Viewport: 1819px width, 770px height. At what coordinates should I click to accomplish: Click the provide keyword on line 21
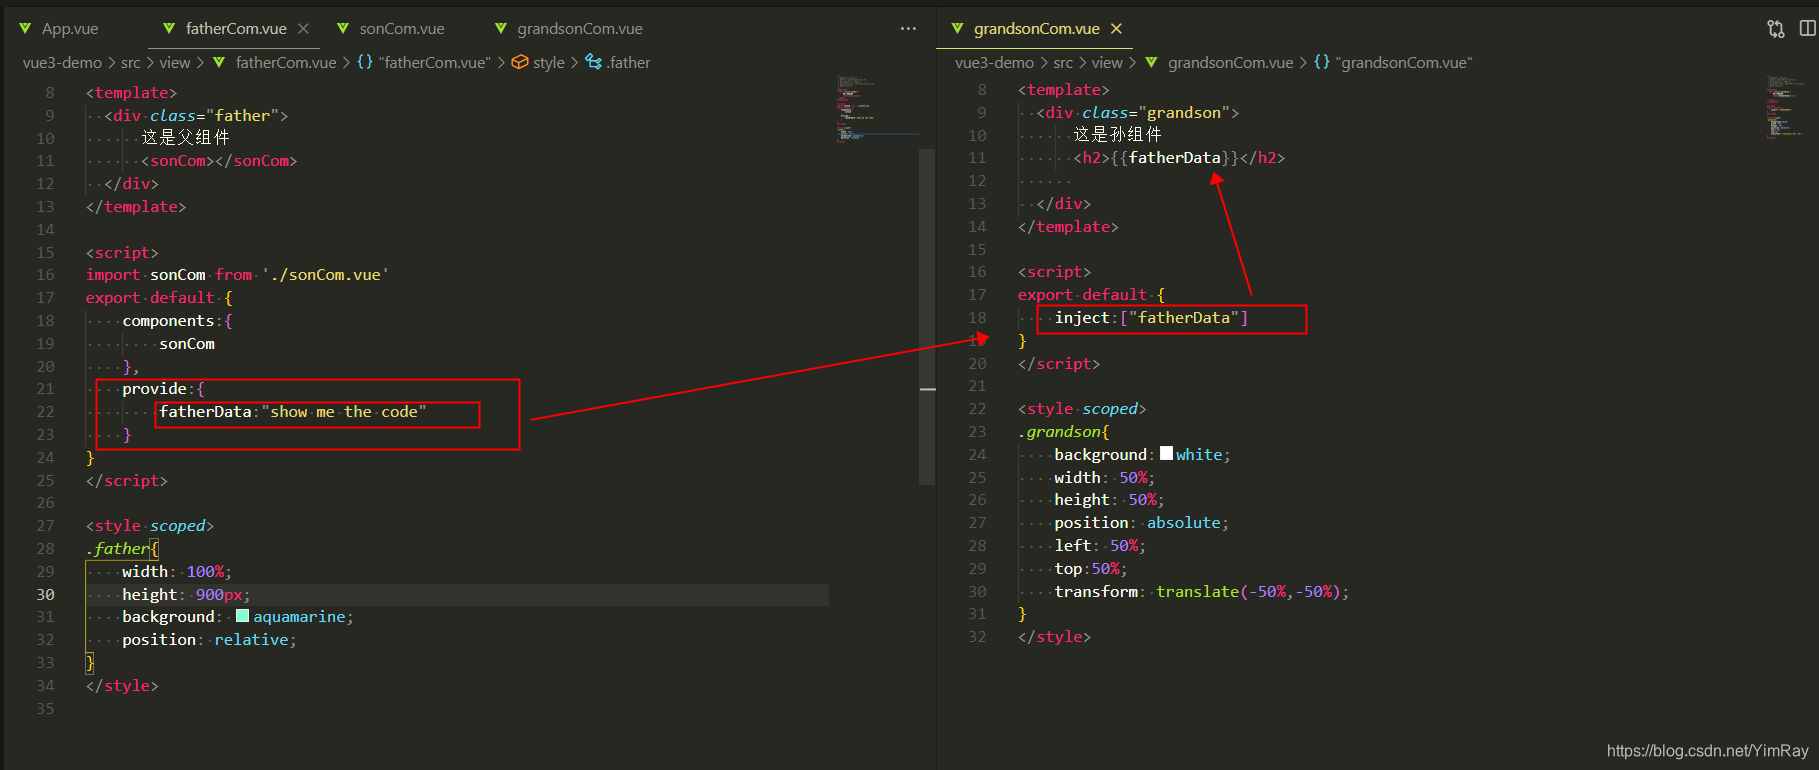pos(154,388)
